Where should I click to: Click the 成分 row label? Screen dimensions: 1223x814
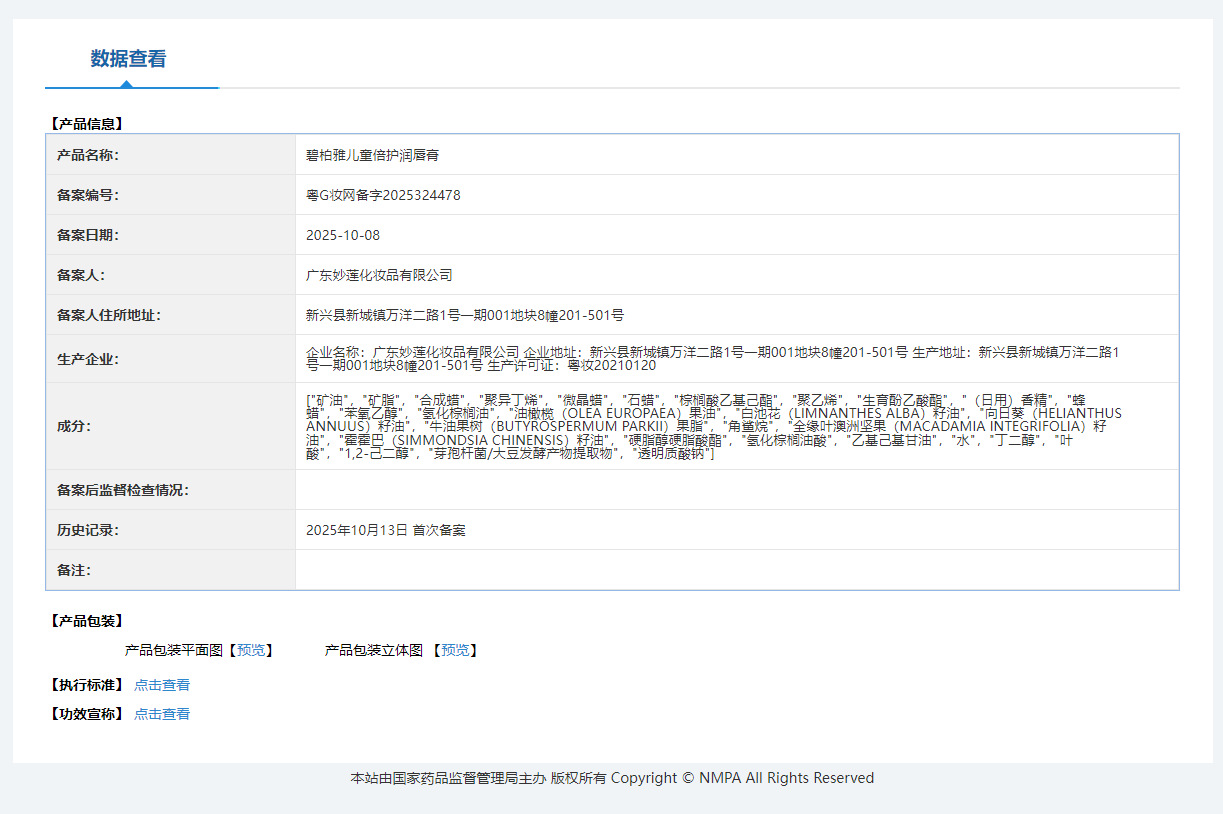(74, 426)
